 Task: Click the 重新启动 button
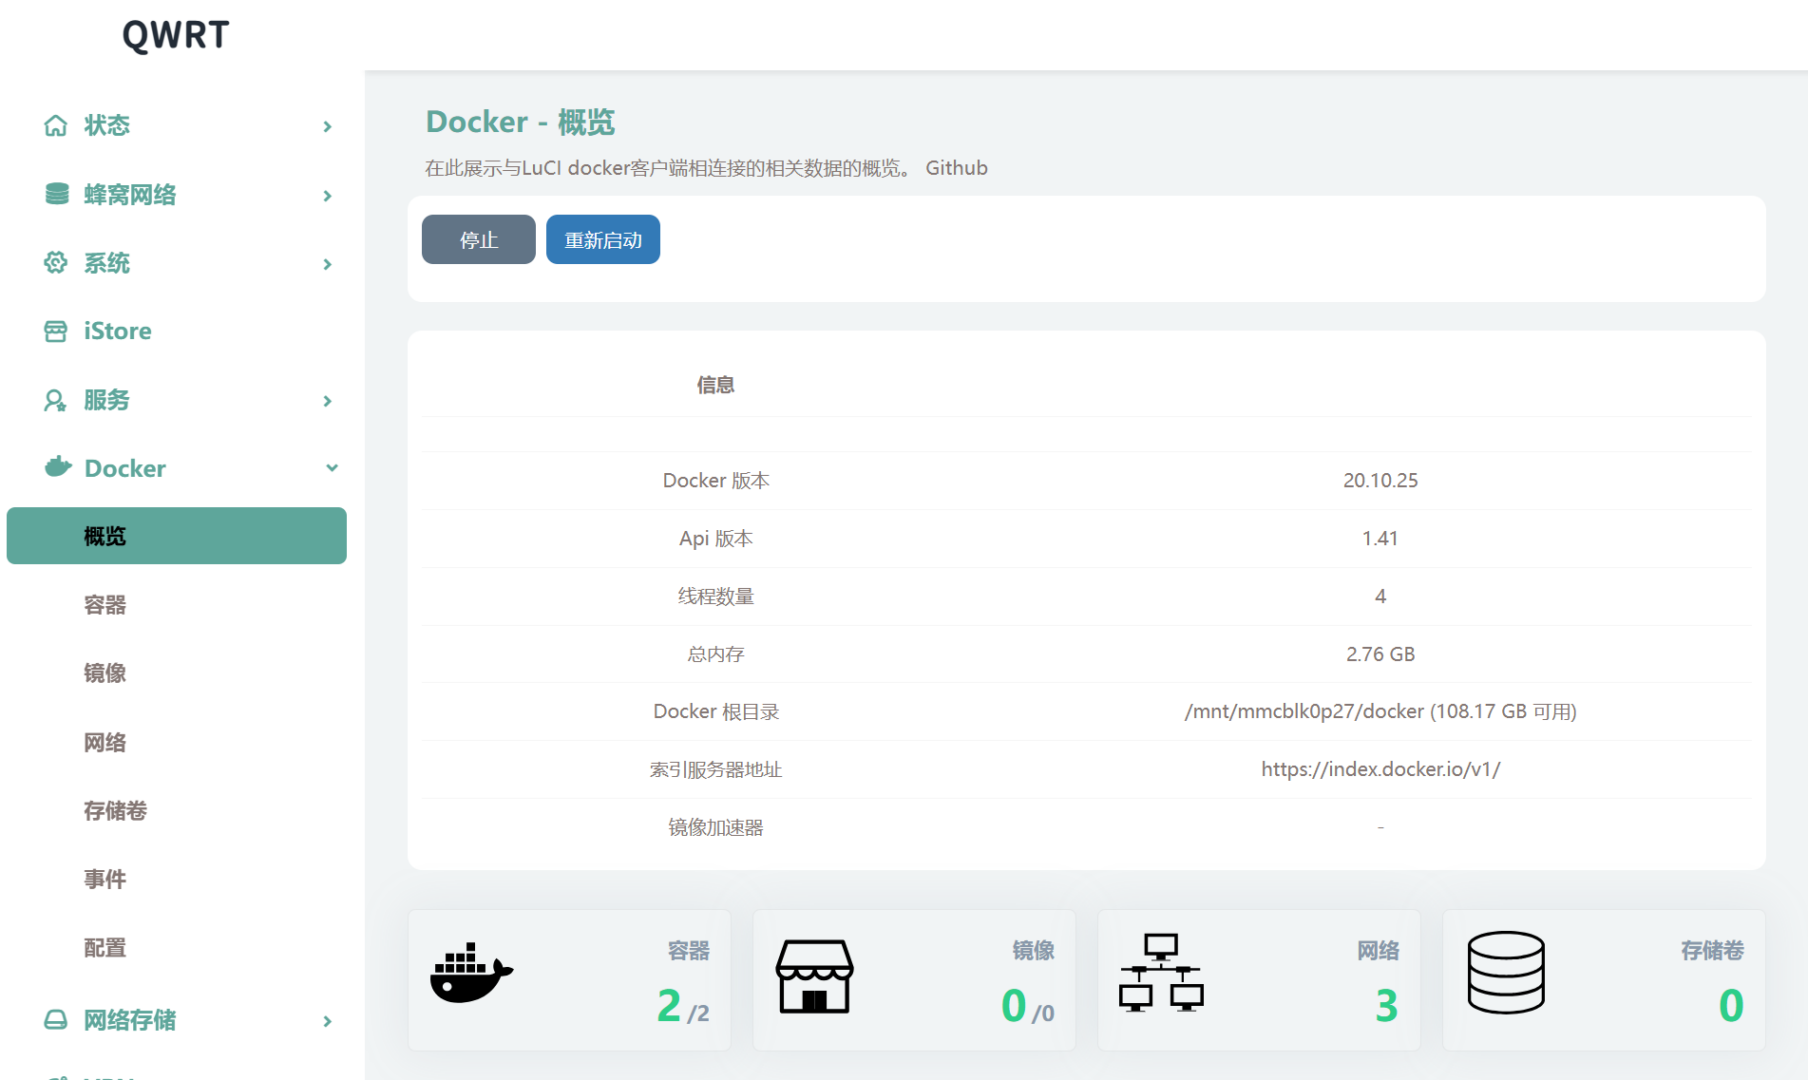click(603, 239)
